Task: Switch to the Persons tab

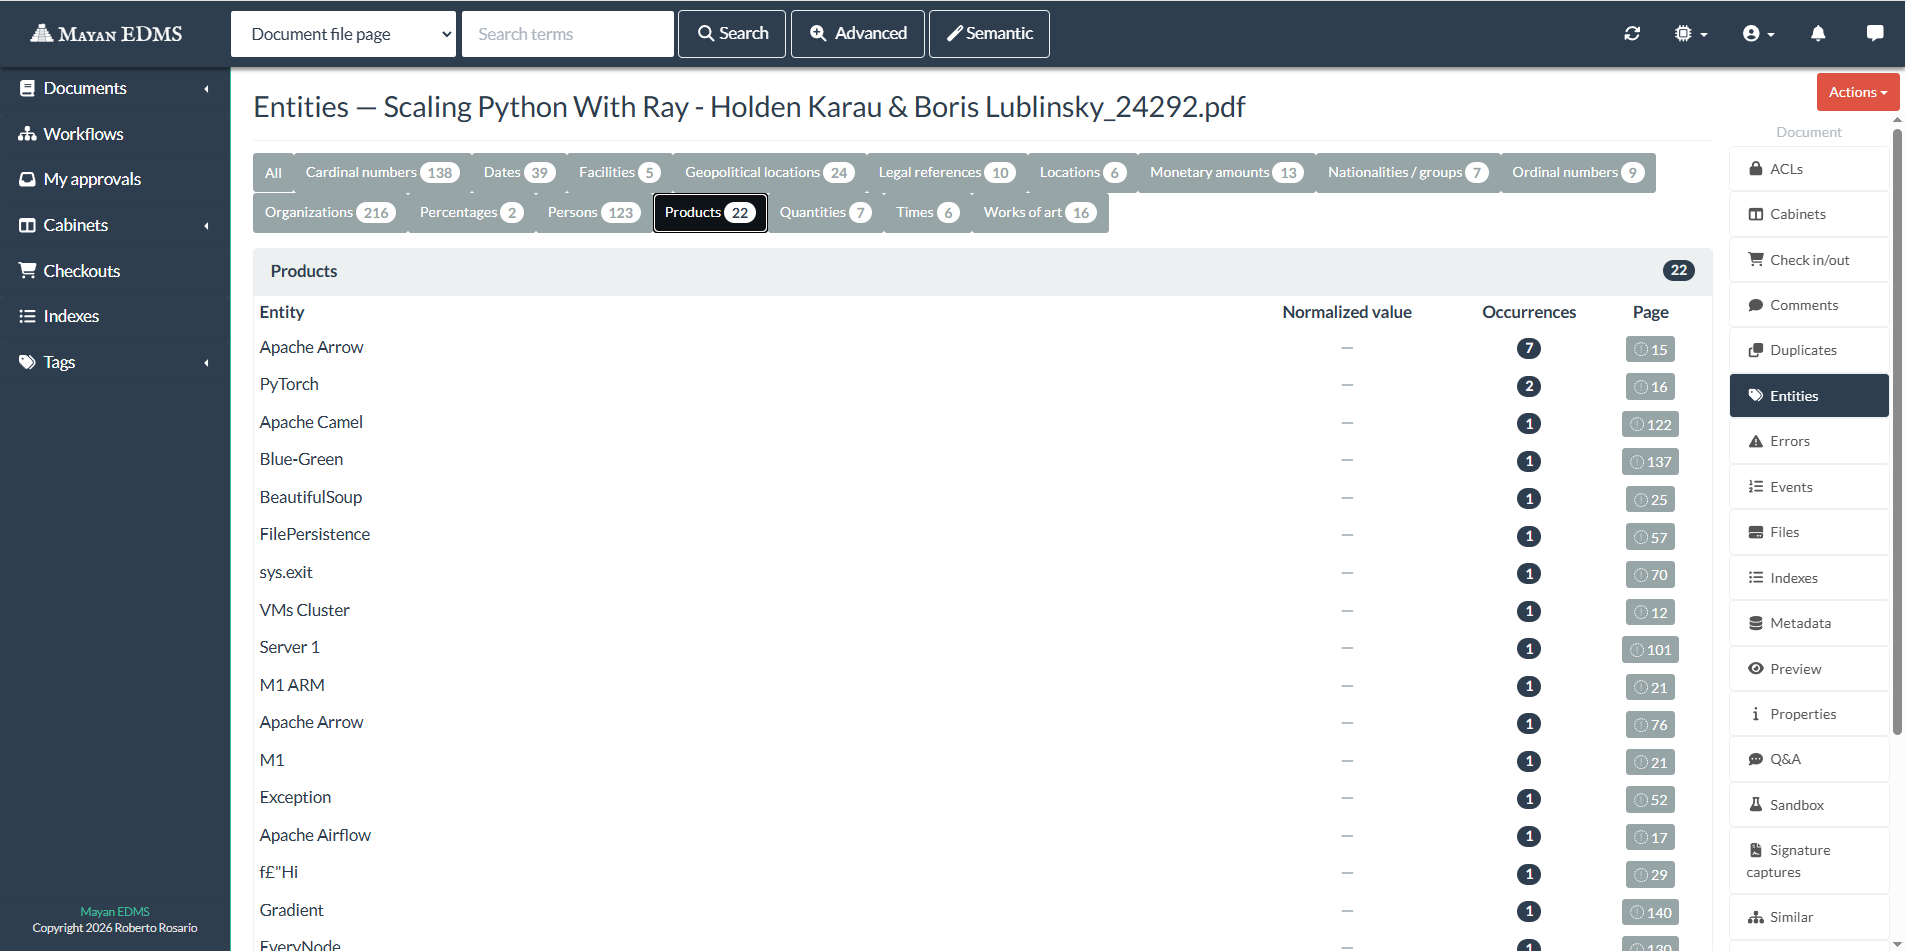Action: [x=594, y=213]
